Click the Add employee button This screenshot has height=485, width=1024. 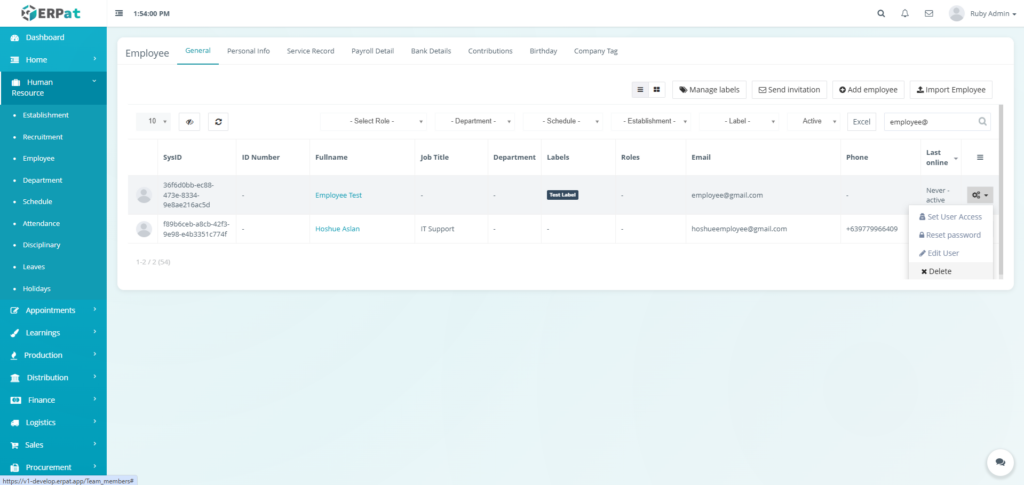point(870,90)
